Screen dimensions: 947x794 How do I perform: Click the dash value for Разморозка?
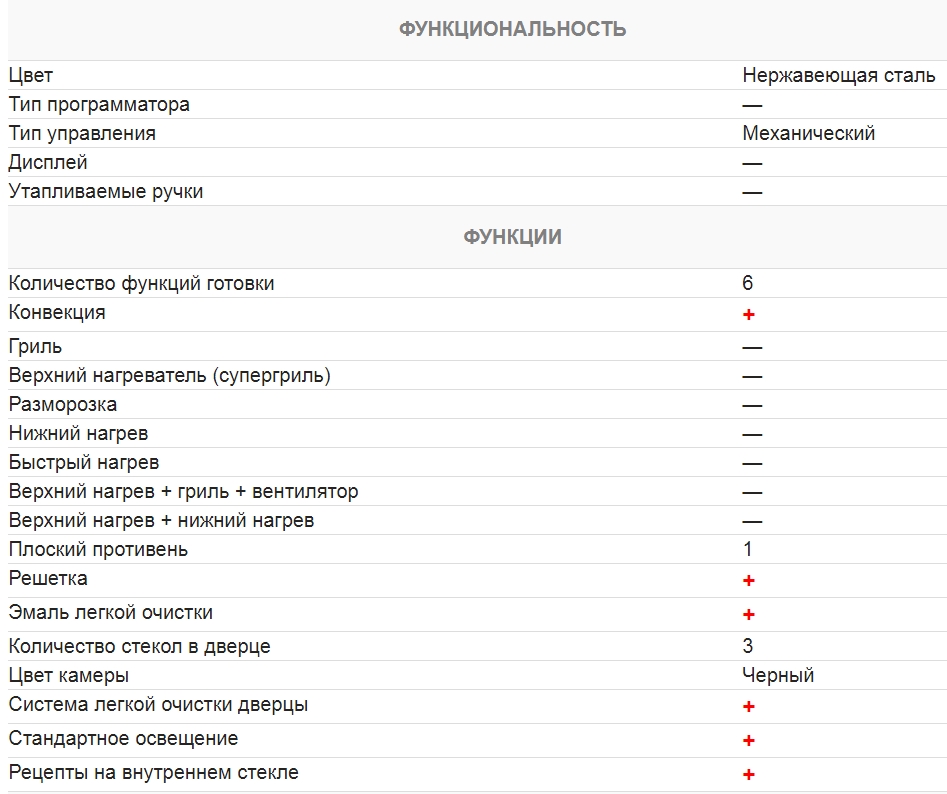point(752,405)
